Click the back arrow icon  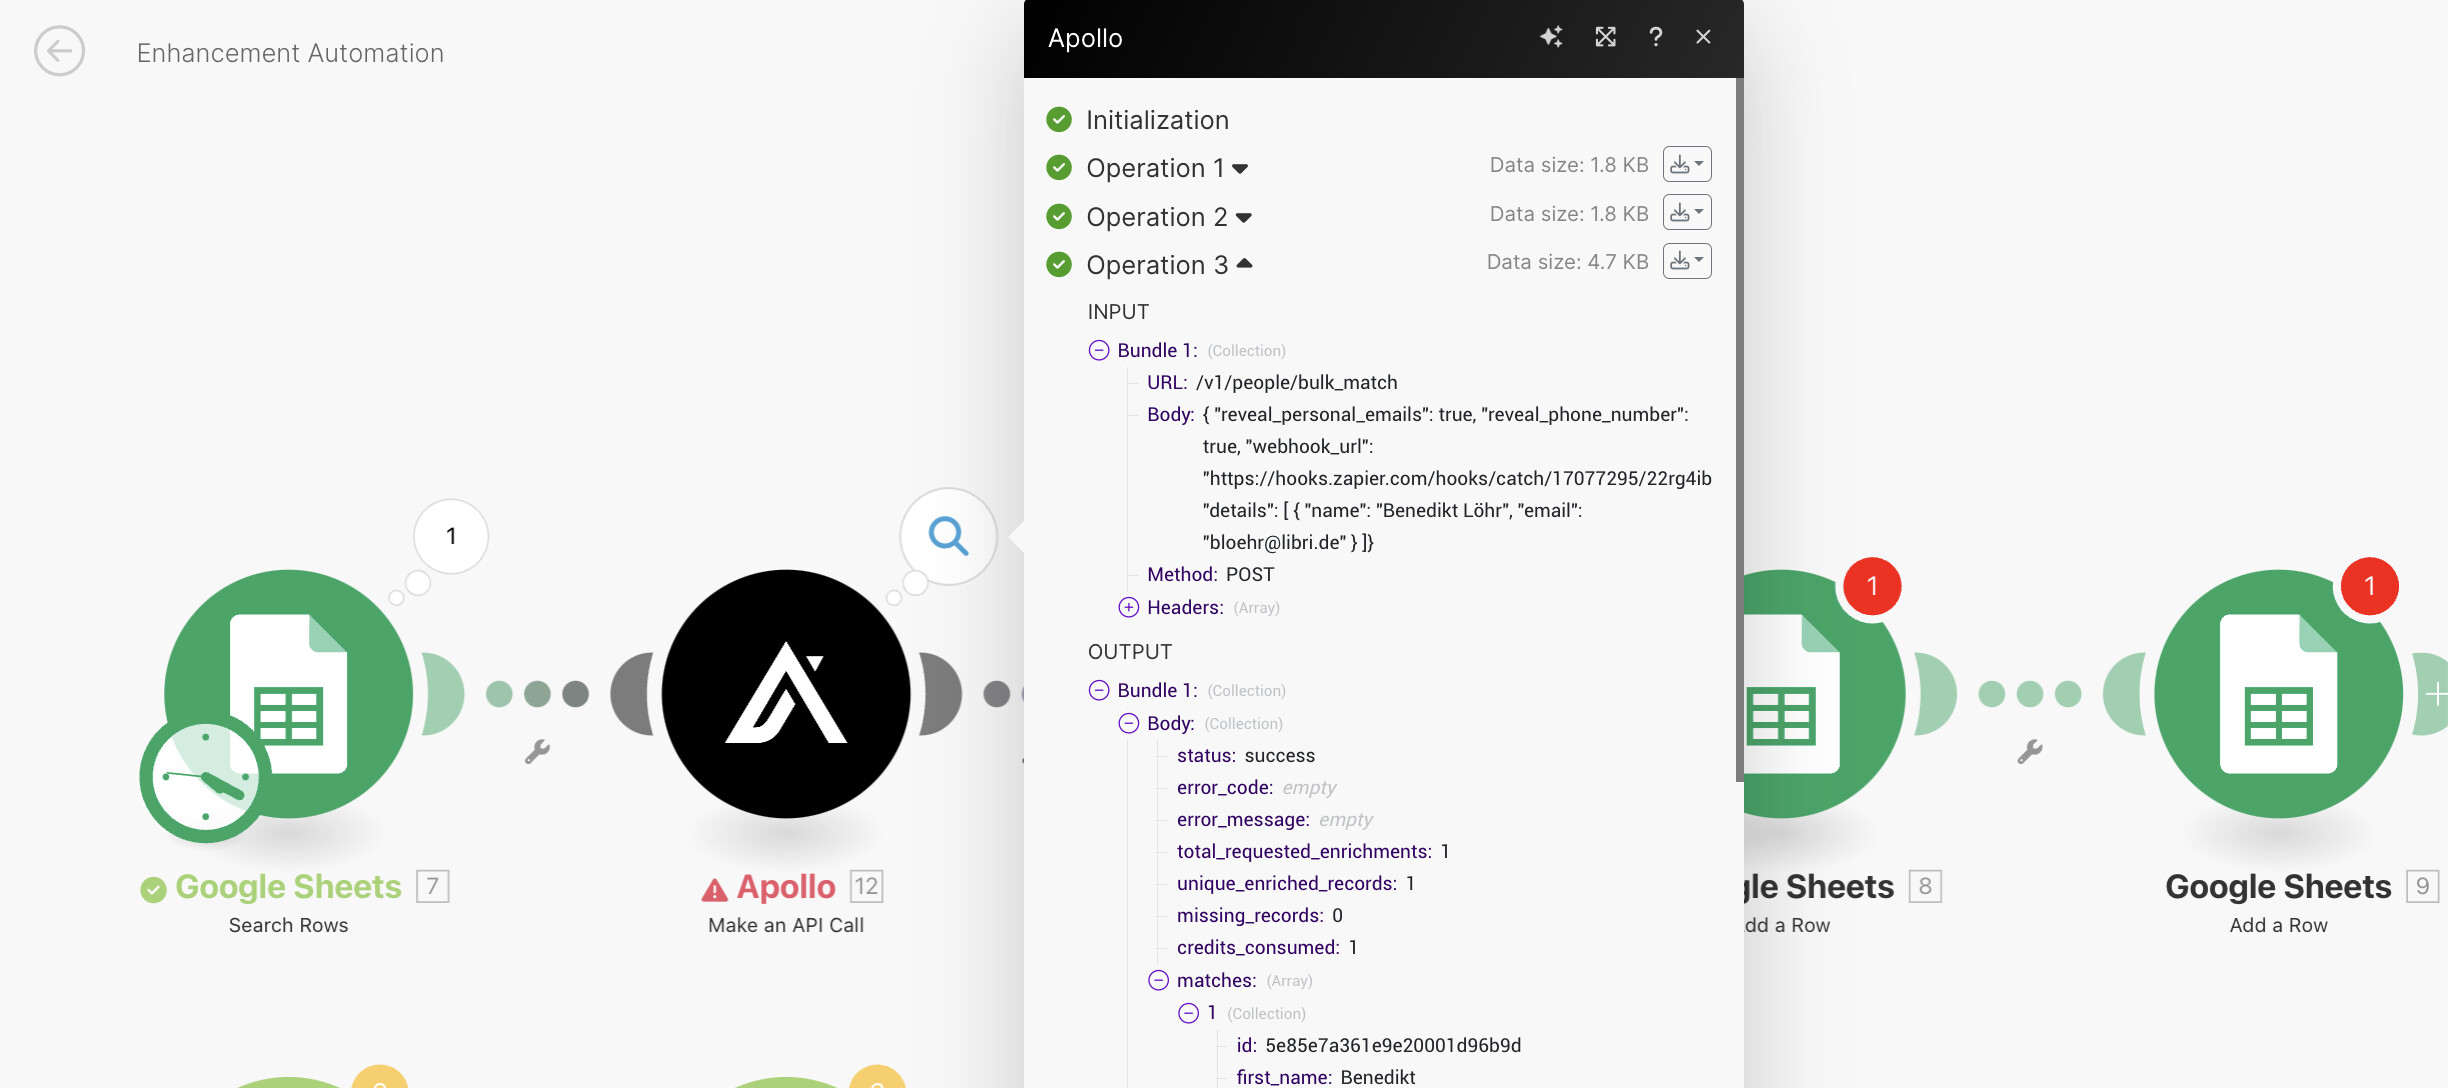tap(59, 51)
